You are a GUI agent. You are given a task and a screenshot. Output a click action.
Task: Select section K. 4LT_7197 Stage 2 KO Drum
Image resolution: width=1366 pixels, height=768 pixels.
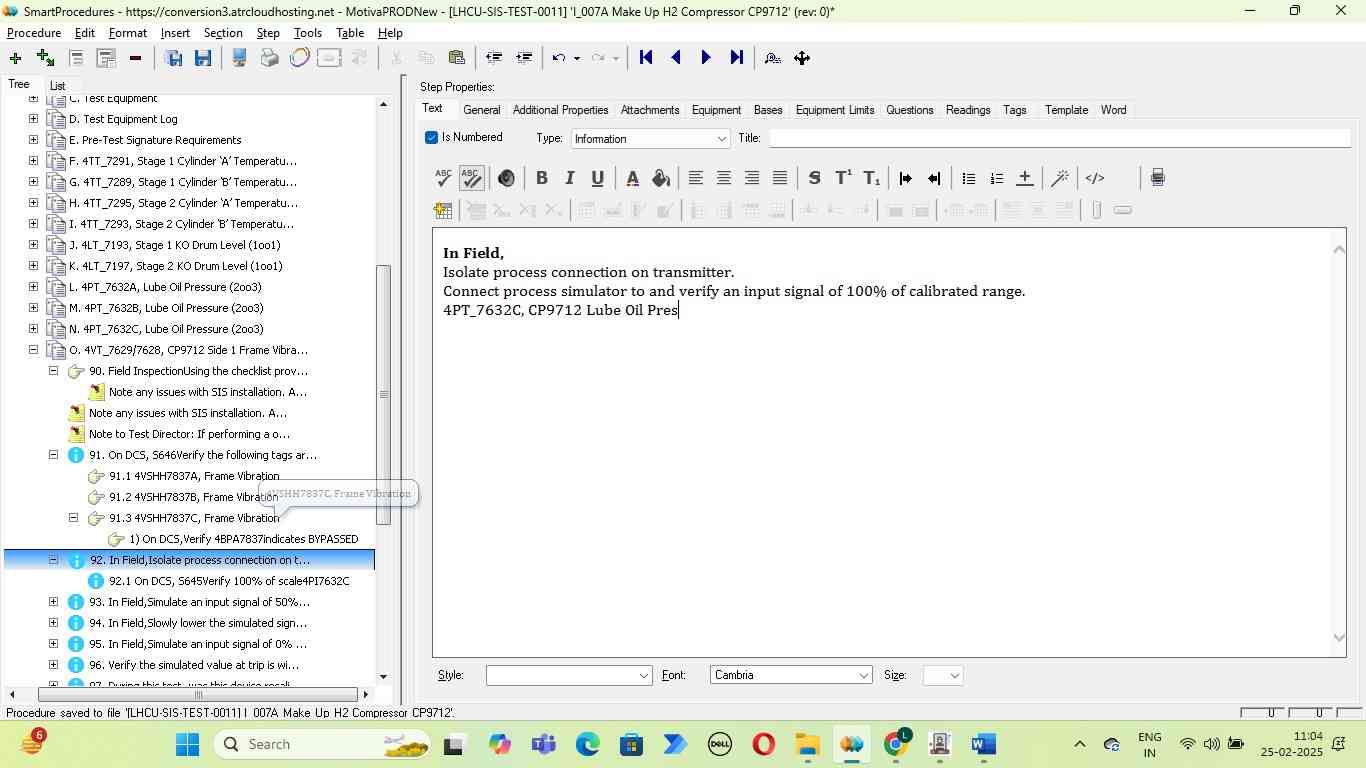(176, 266)
